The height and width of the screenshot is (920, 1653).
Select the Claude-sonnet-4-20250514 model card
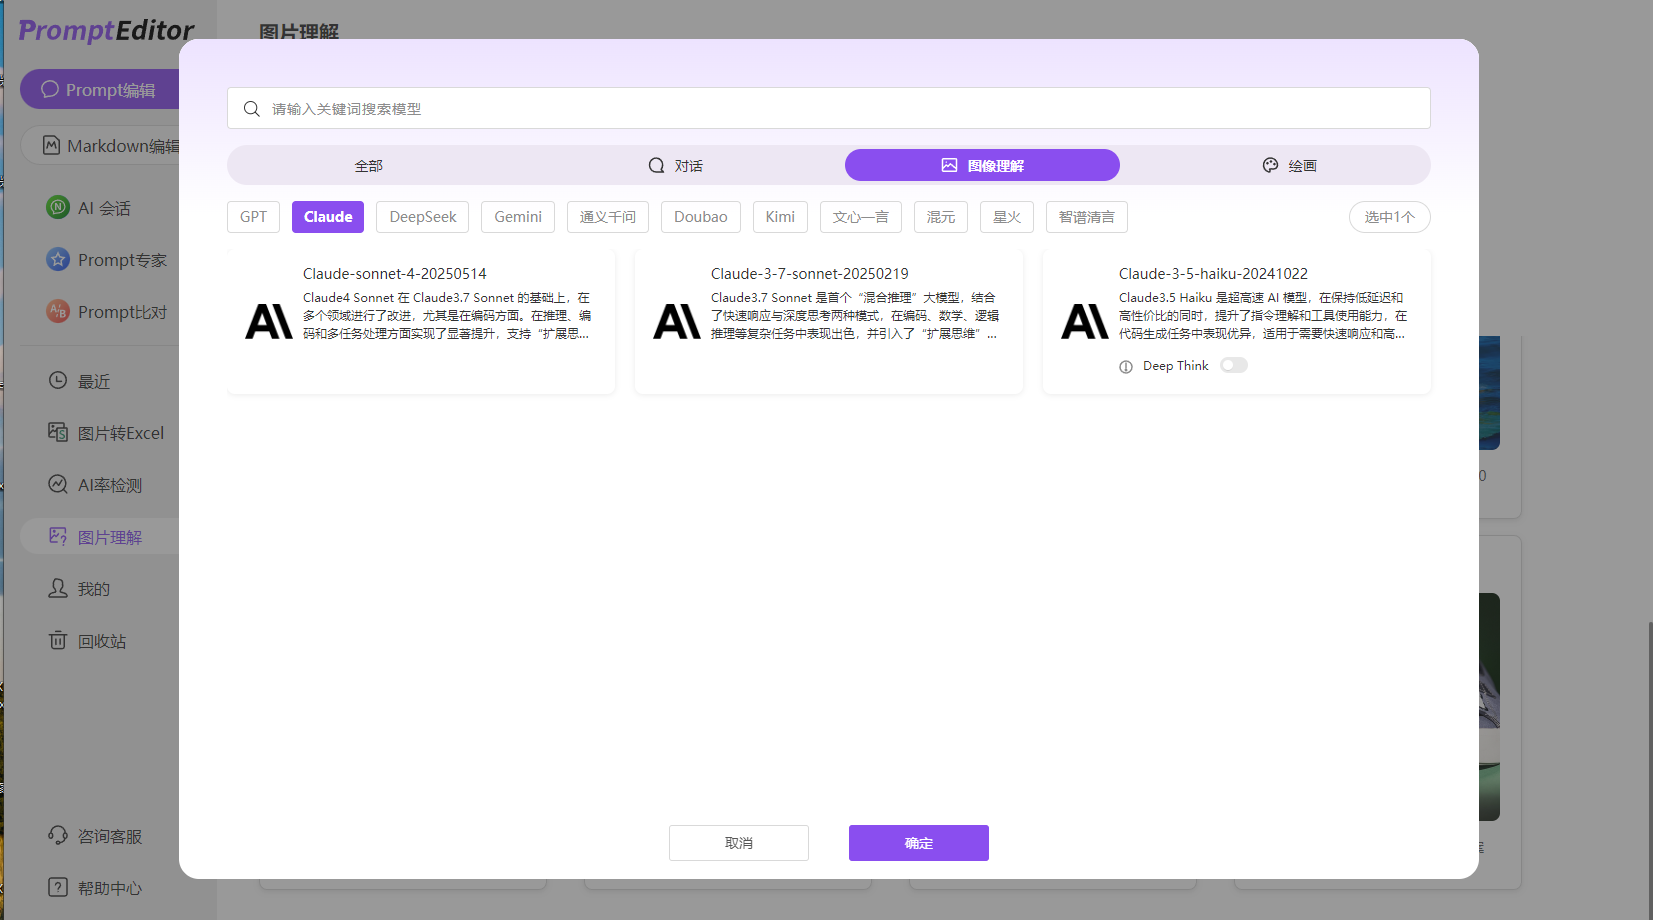pos(420,320)
